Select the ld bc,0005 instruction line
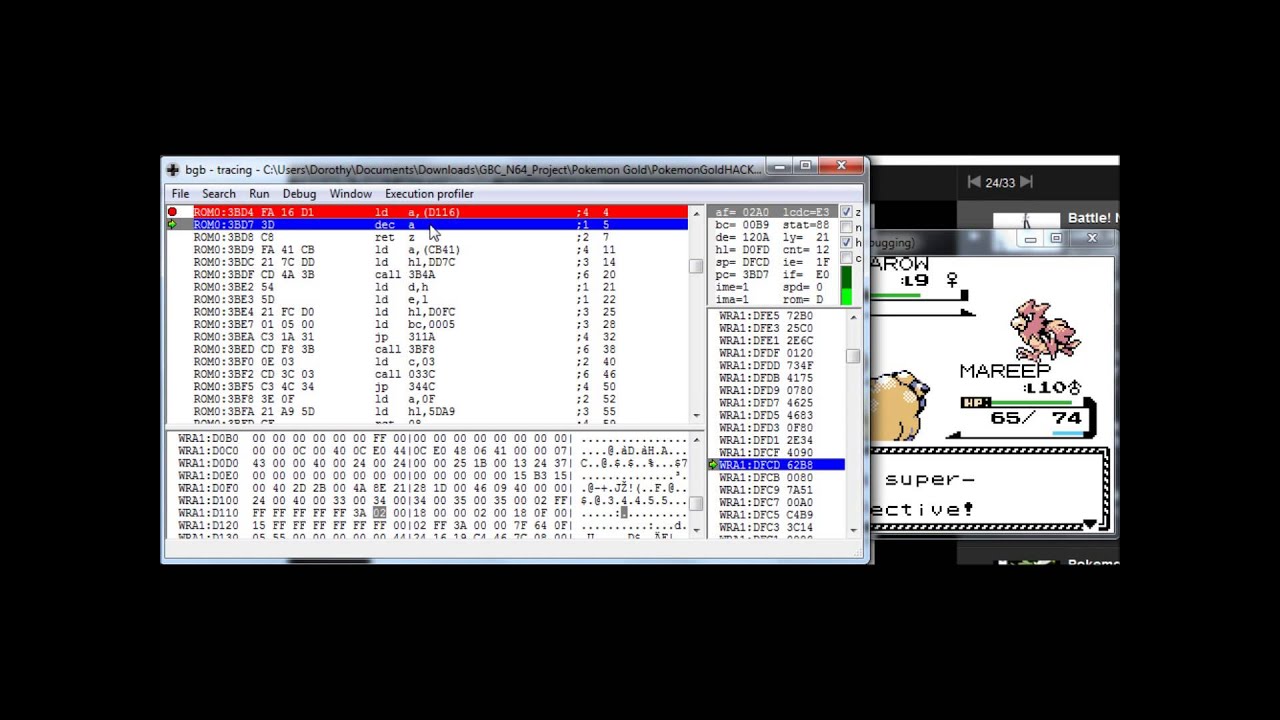Image resolution: width=1280 pixels, height=720 pixels. 440,325
